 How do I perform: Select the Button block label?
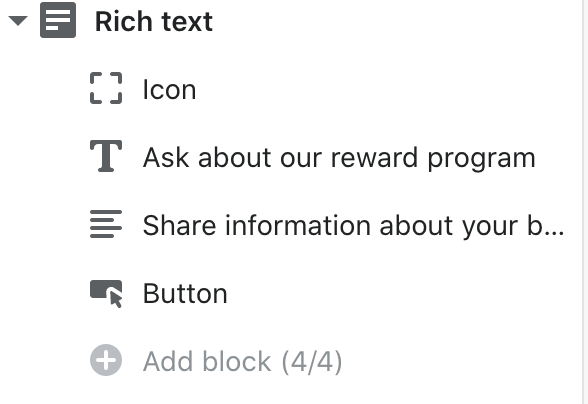[185, 293]
